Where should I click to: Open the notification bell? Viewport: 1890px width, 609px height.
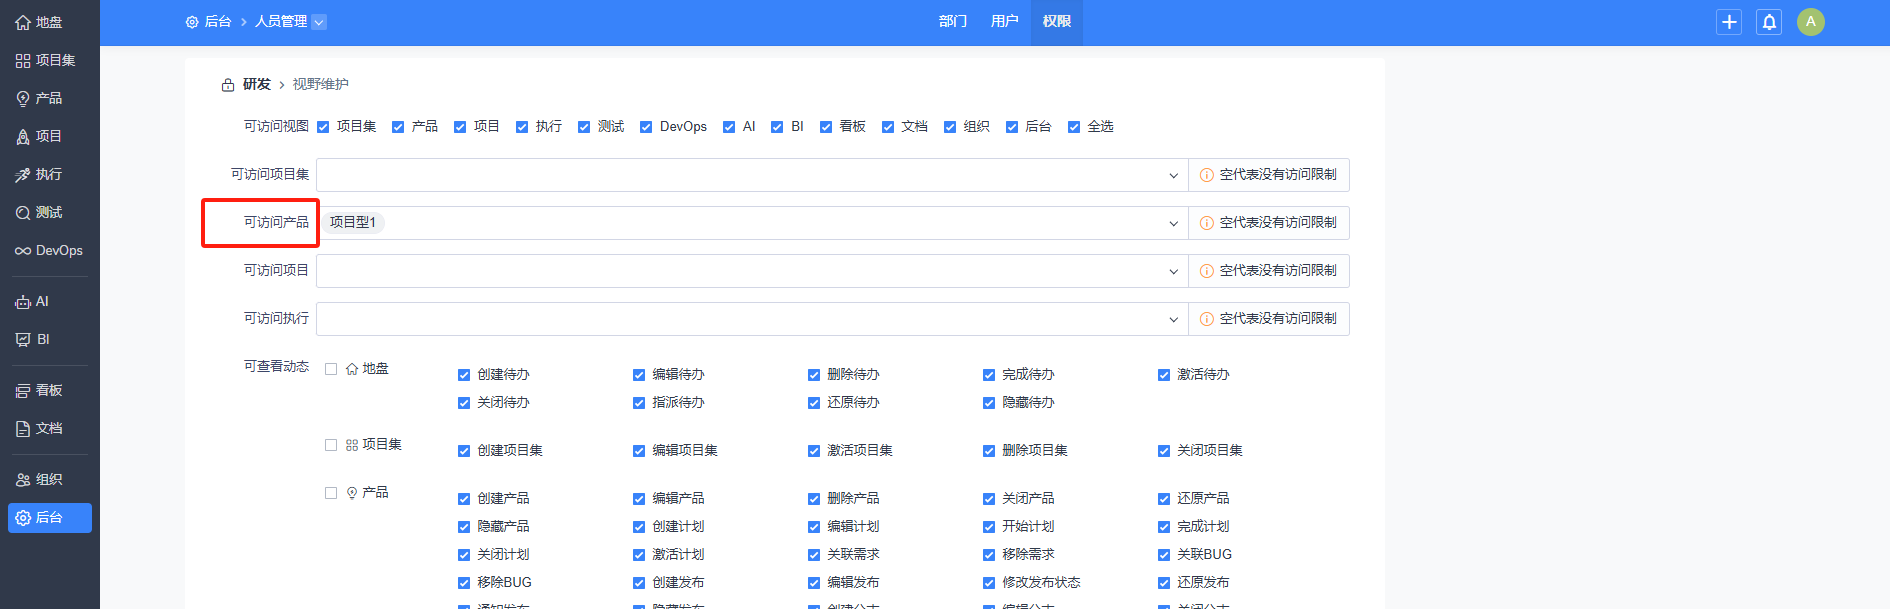click(1769, 22)
